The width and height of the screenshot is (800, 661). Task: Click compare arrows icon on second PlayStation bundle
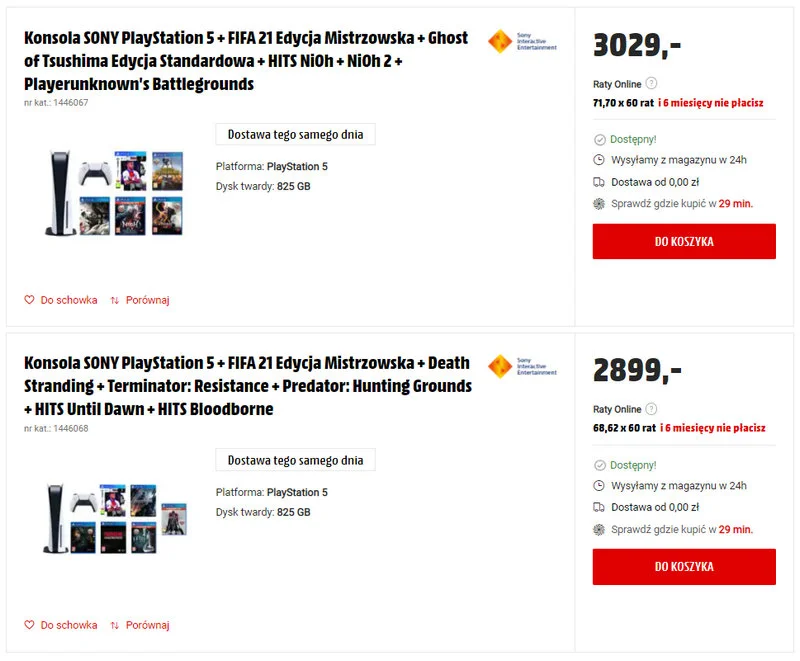point(115,625)
